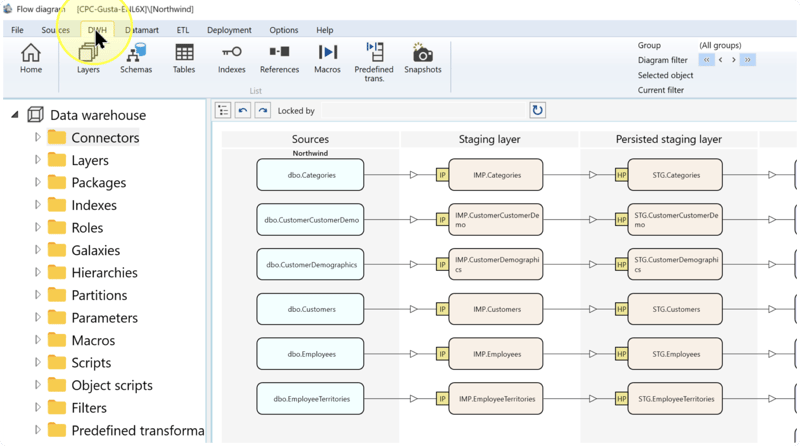The image size is (800, 446).
Task: Click the redo arrow button
Action: [263, 110]
